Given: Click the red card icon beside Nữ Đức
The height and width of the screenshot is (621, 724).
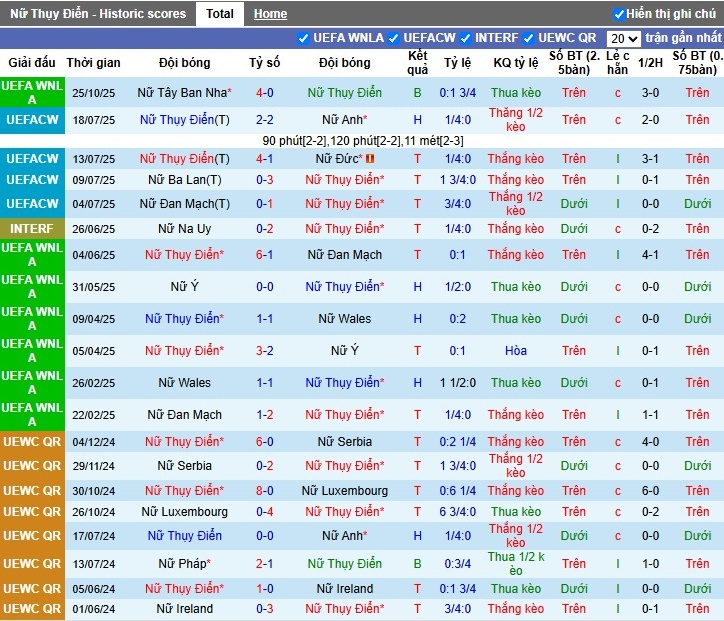Looking at the screenshot, I should point(369,159).
